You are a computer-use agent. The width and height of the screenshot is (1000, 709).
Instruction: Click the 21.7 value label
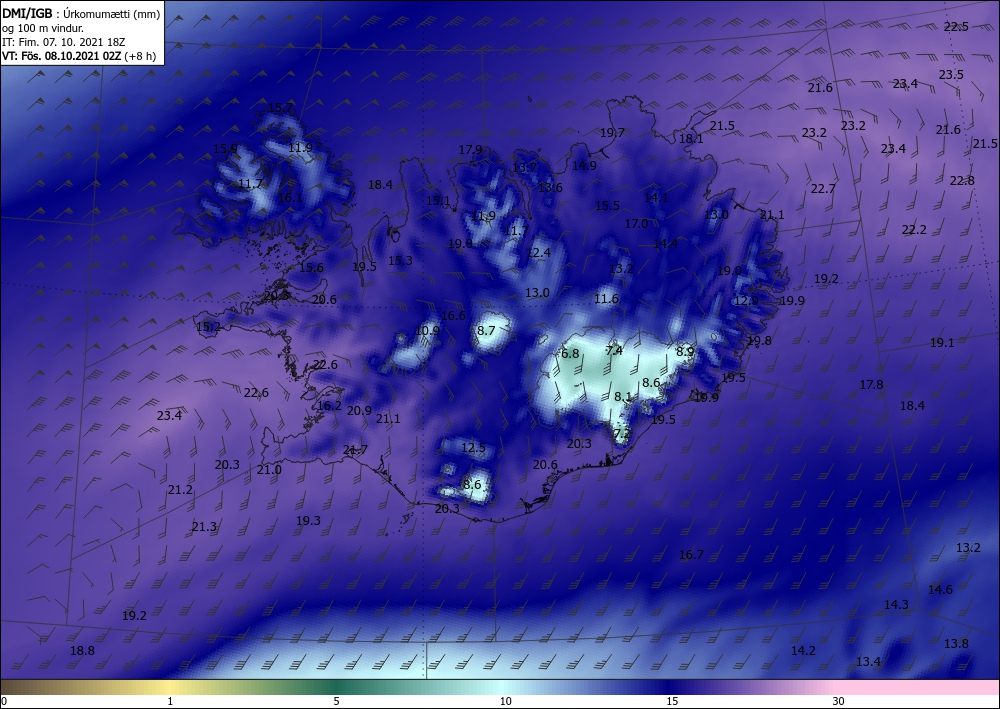coord(355,450)
